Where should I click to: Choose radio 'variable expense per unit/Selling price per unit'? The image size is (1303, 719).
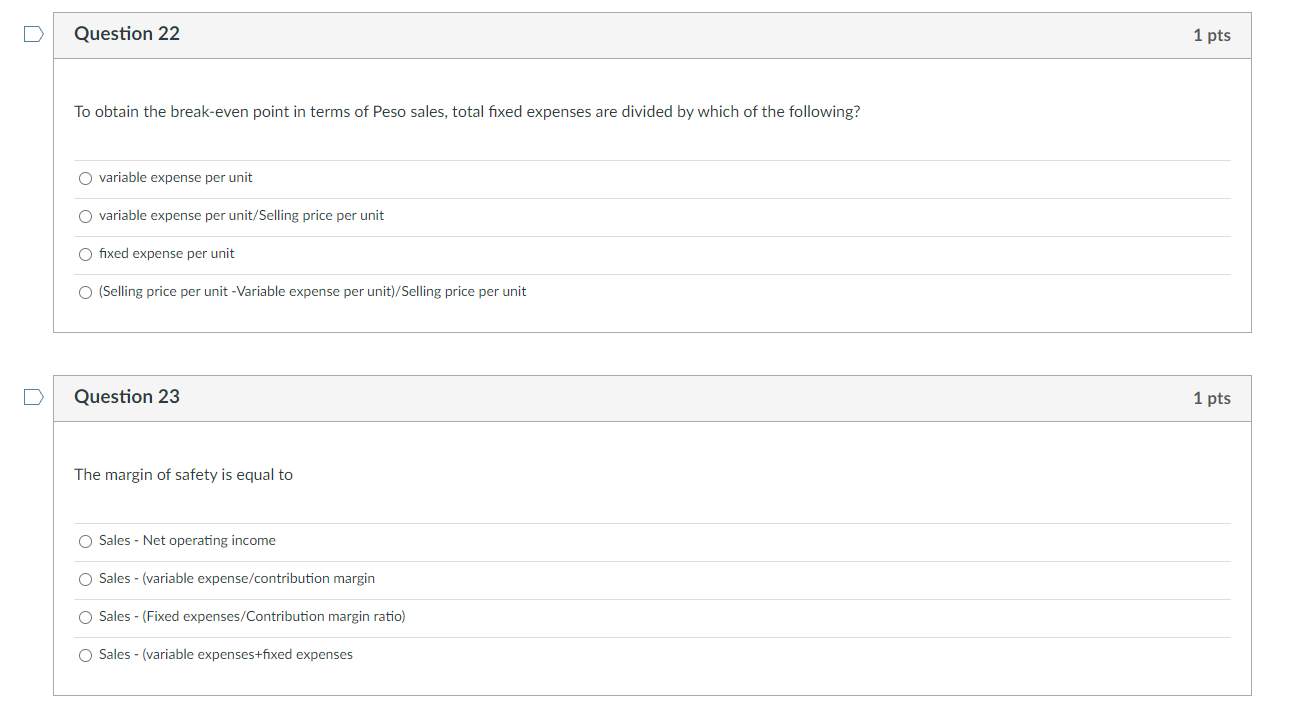click(x=85, y=216)
